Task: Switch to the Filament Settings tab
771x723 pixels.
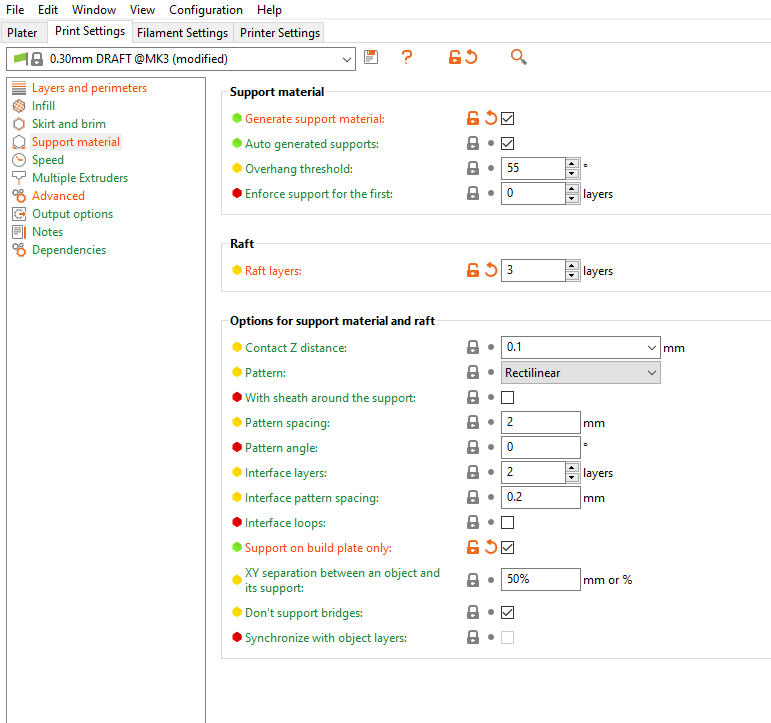Action: pyautogui.click(x=182, y=33)
